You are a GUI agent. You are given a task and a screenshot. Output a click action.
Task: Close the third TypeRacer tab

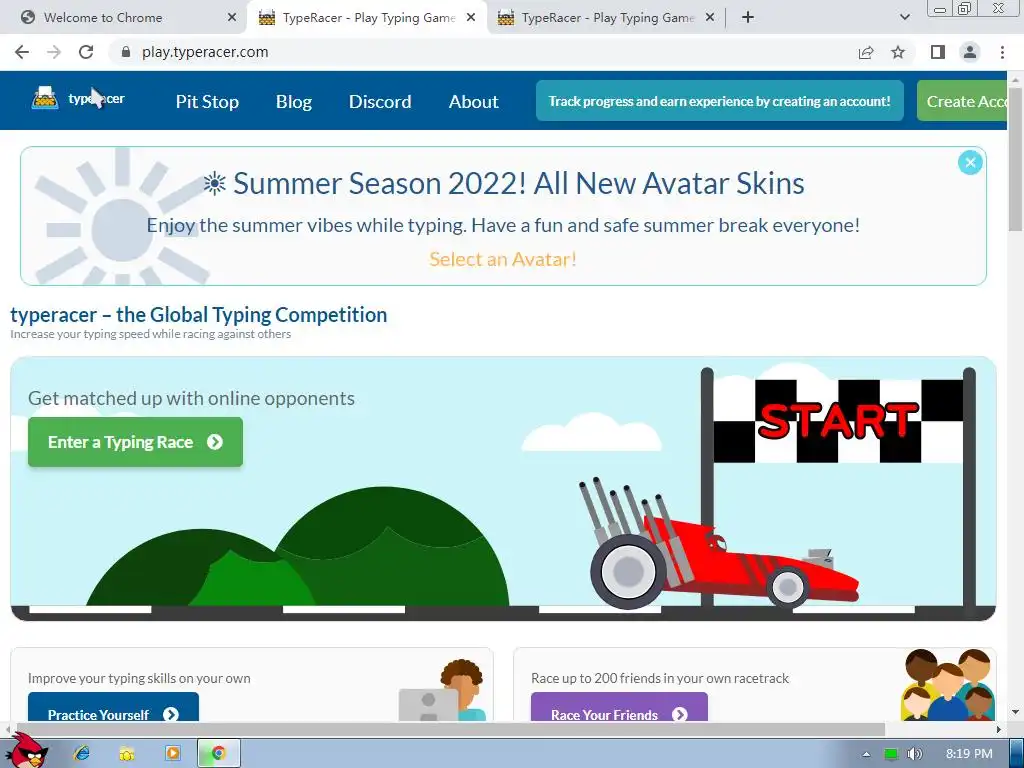(x=710, y=18)
